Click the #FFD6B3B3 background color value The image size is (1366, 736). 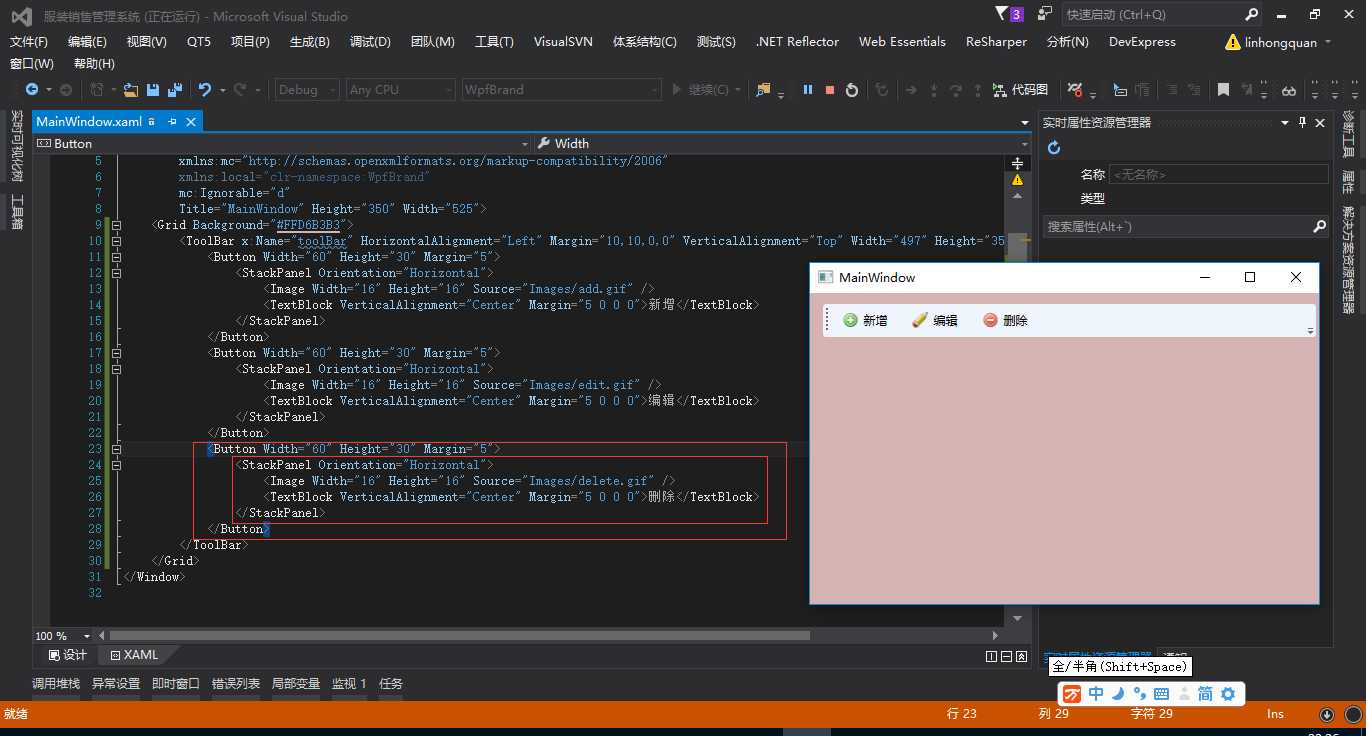[308, 225]
